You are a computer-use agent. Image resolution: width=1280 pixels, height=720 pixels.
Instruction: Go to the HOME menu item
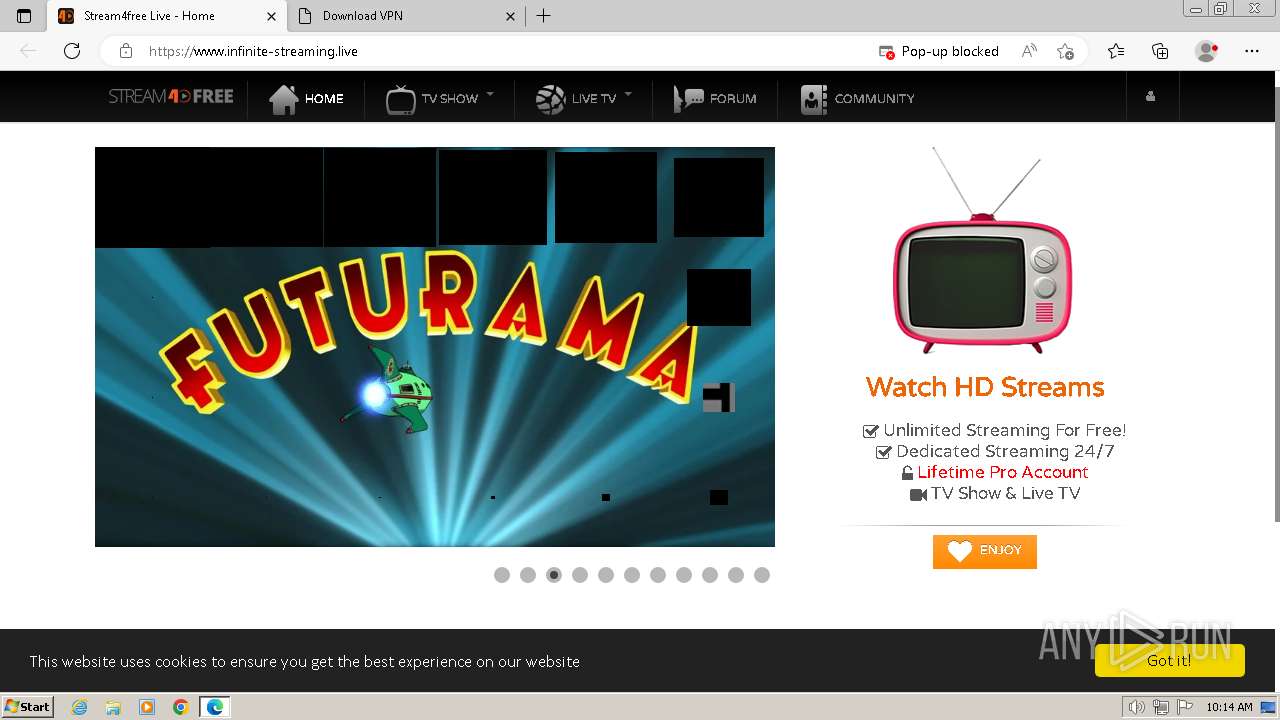[x=306, y=98]
